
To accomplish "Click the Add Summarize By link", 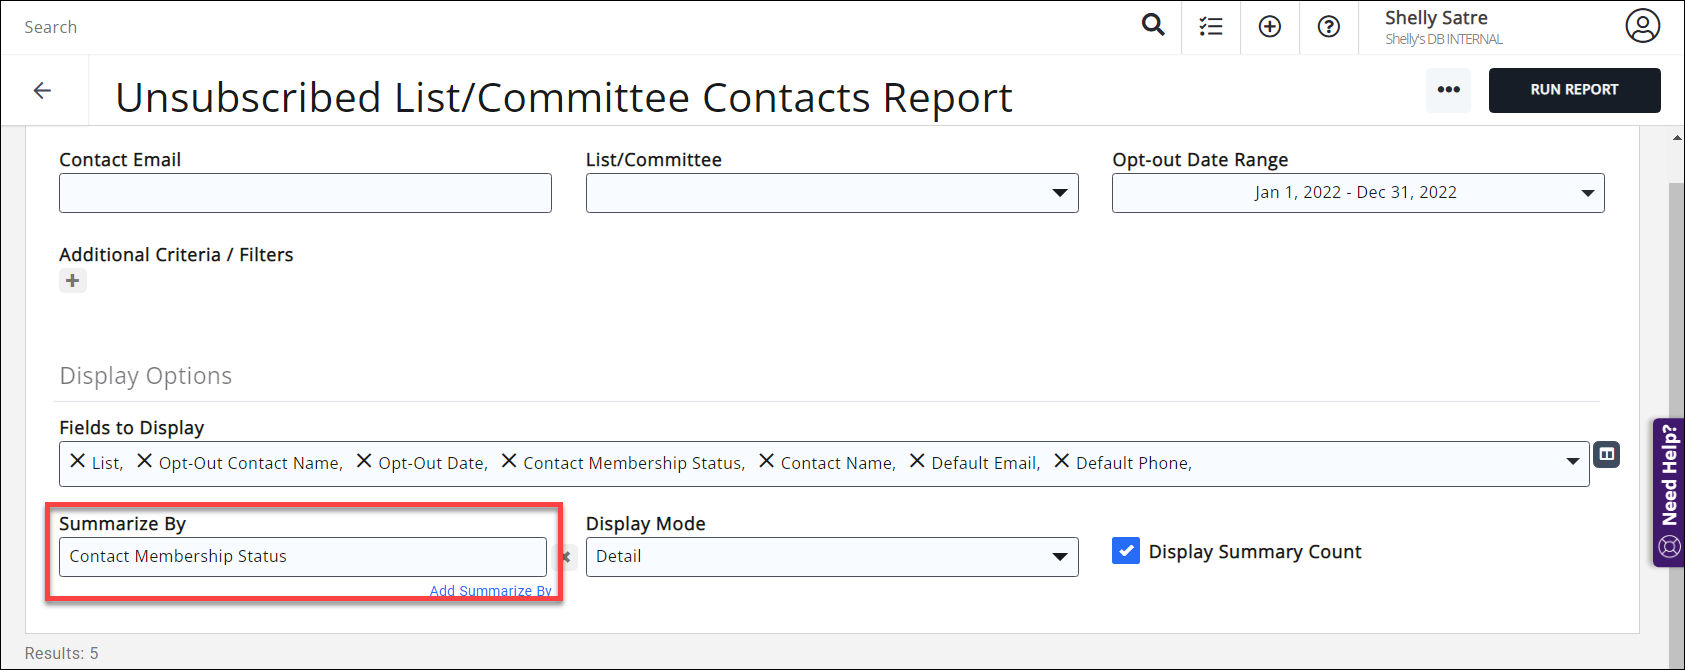I will tap(490, 591).
